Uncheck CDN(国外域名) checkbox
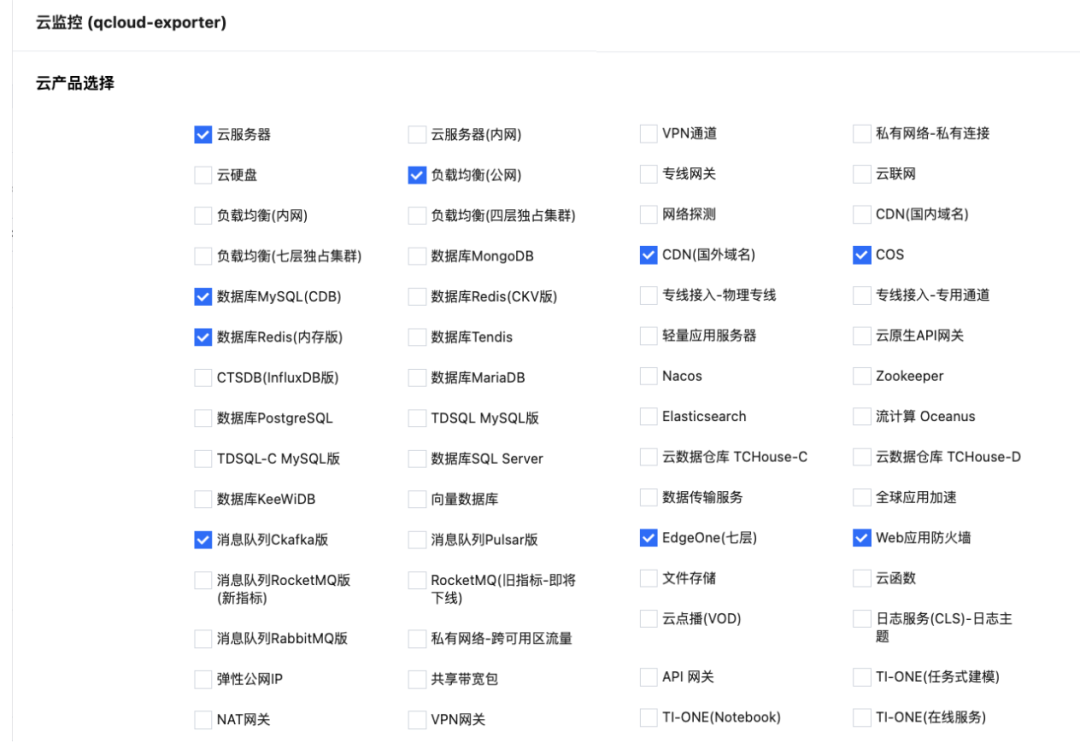1080x743 pixels. pos(648,255)
